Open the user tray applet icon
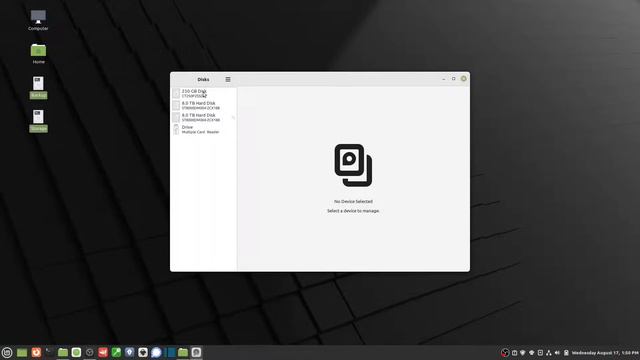 [x=566, y=353]
